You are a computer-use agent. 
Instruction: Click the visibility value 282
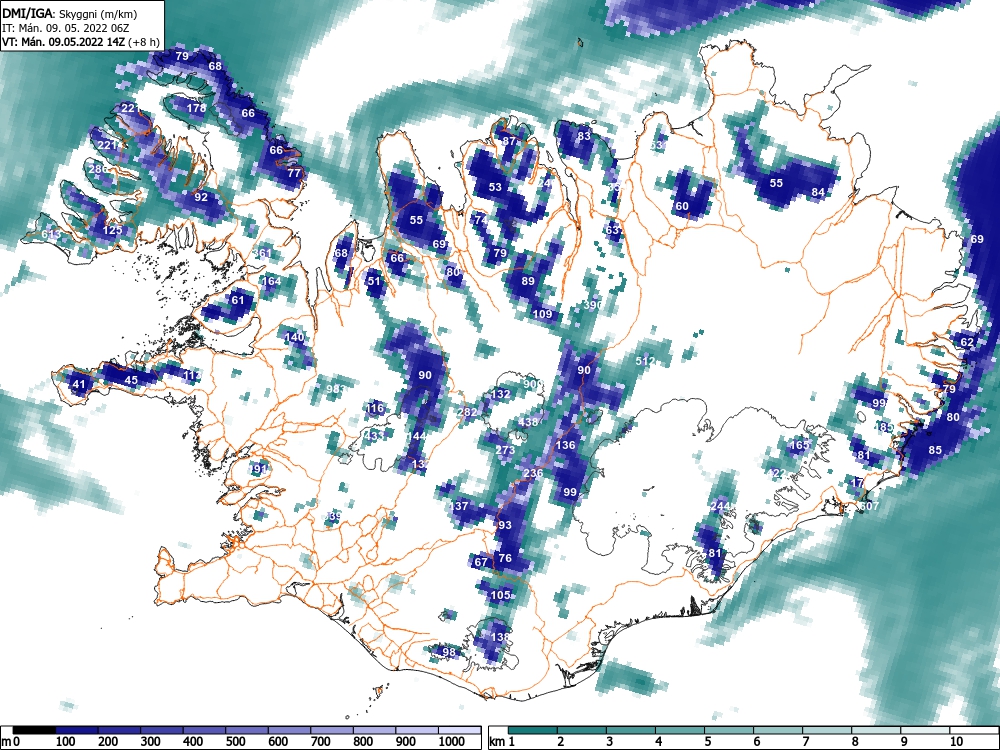click(467, 412)
